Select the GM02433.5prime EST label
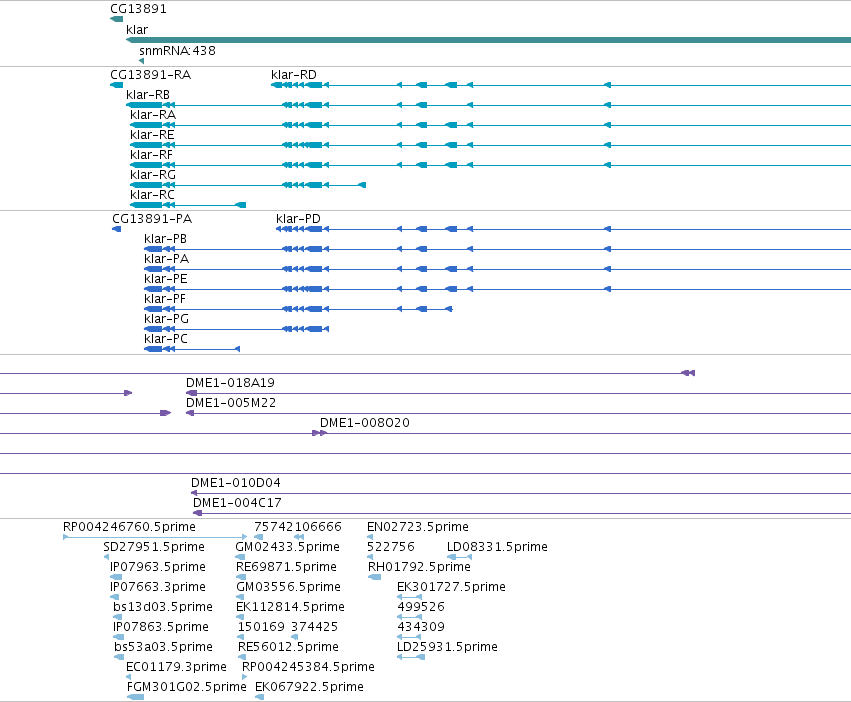Image resolution: width=851 pixels, height=702 pixels. coord(288,547)
